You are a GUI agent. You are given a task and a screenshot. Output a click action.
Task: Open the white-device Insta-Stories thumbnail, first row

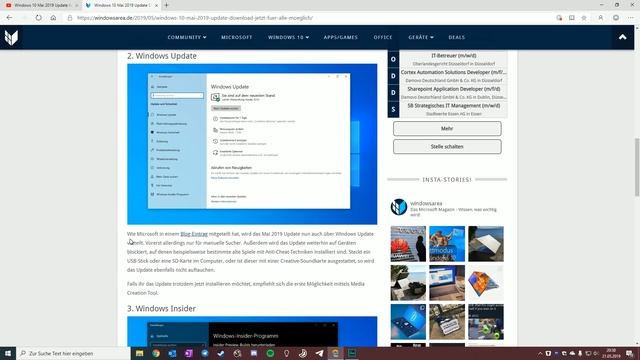(486, 244)
